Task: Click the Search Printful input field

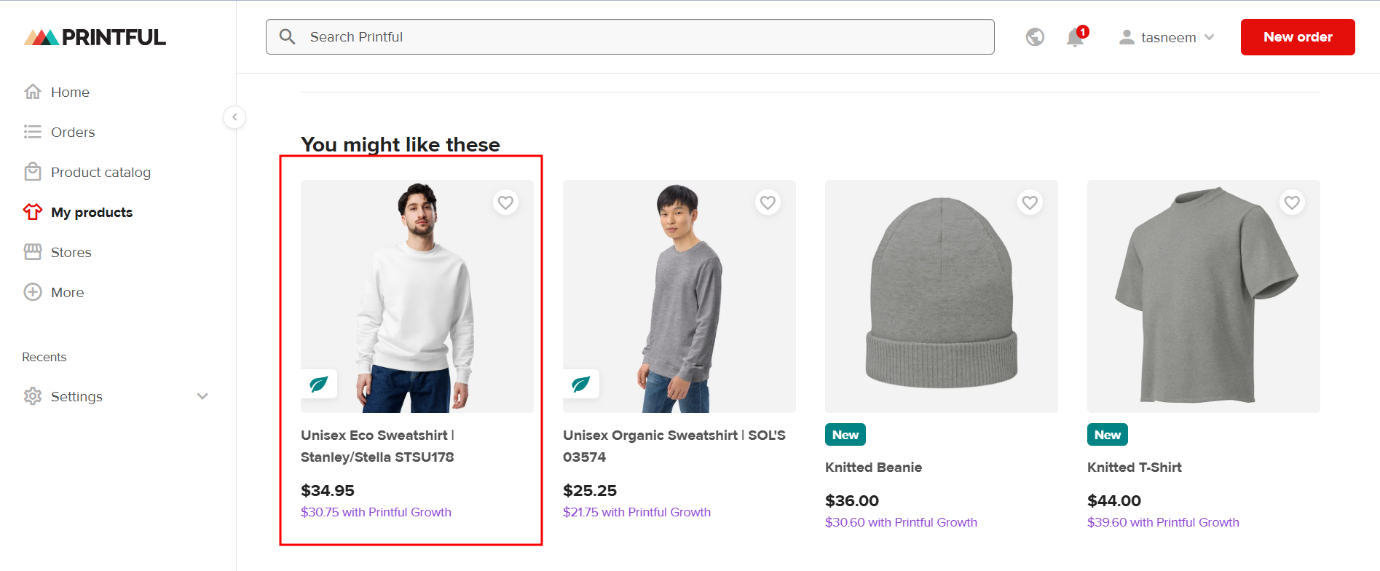Action: (x=640, y=37)
